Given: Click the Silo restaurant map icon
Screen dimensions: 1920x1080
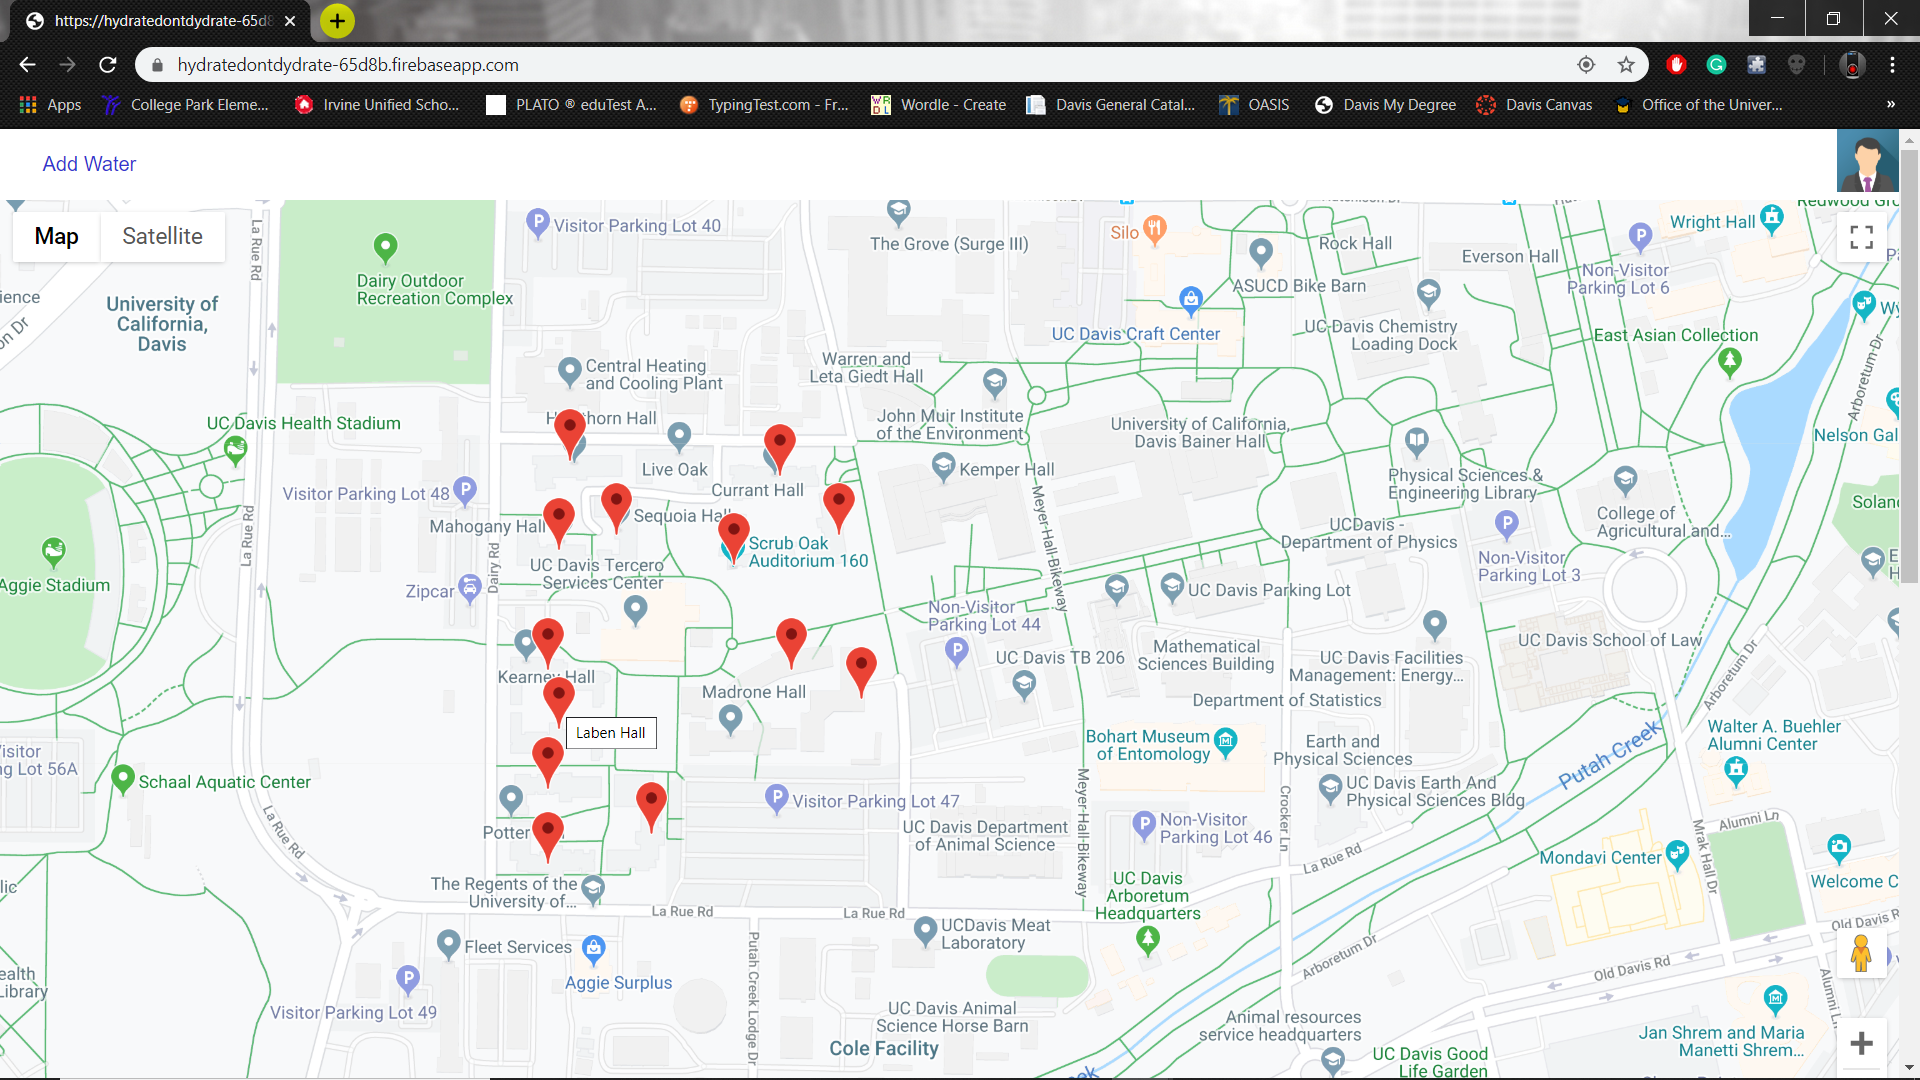Looking at the screenshot, I should pyautogui.click(x=1154, y=229).
